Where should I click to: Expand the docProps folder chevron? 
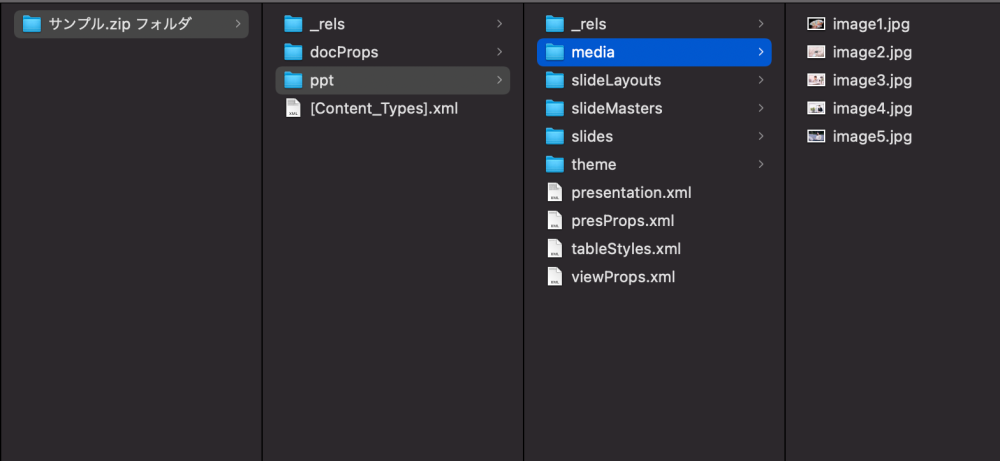(x=499, y=52)
